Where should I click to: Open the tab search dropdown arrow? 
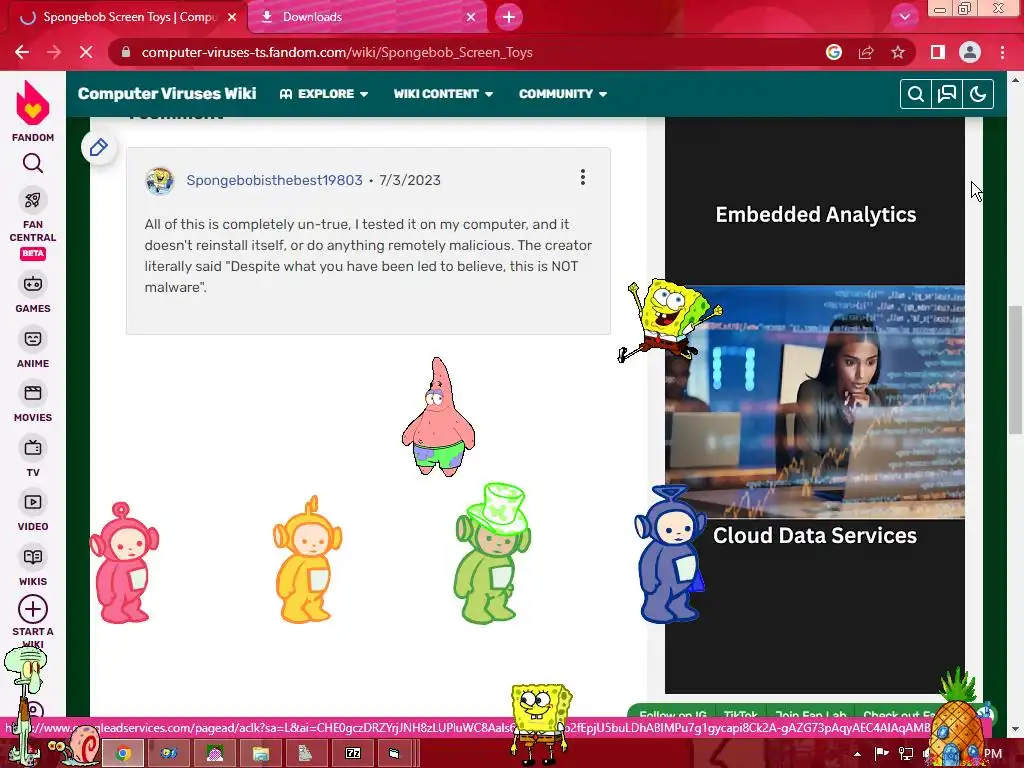click(904, 17)
